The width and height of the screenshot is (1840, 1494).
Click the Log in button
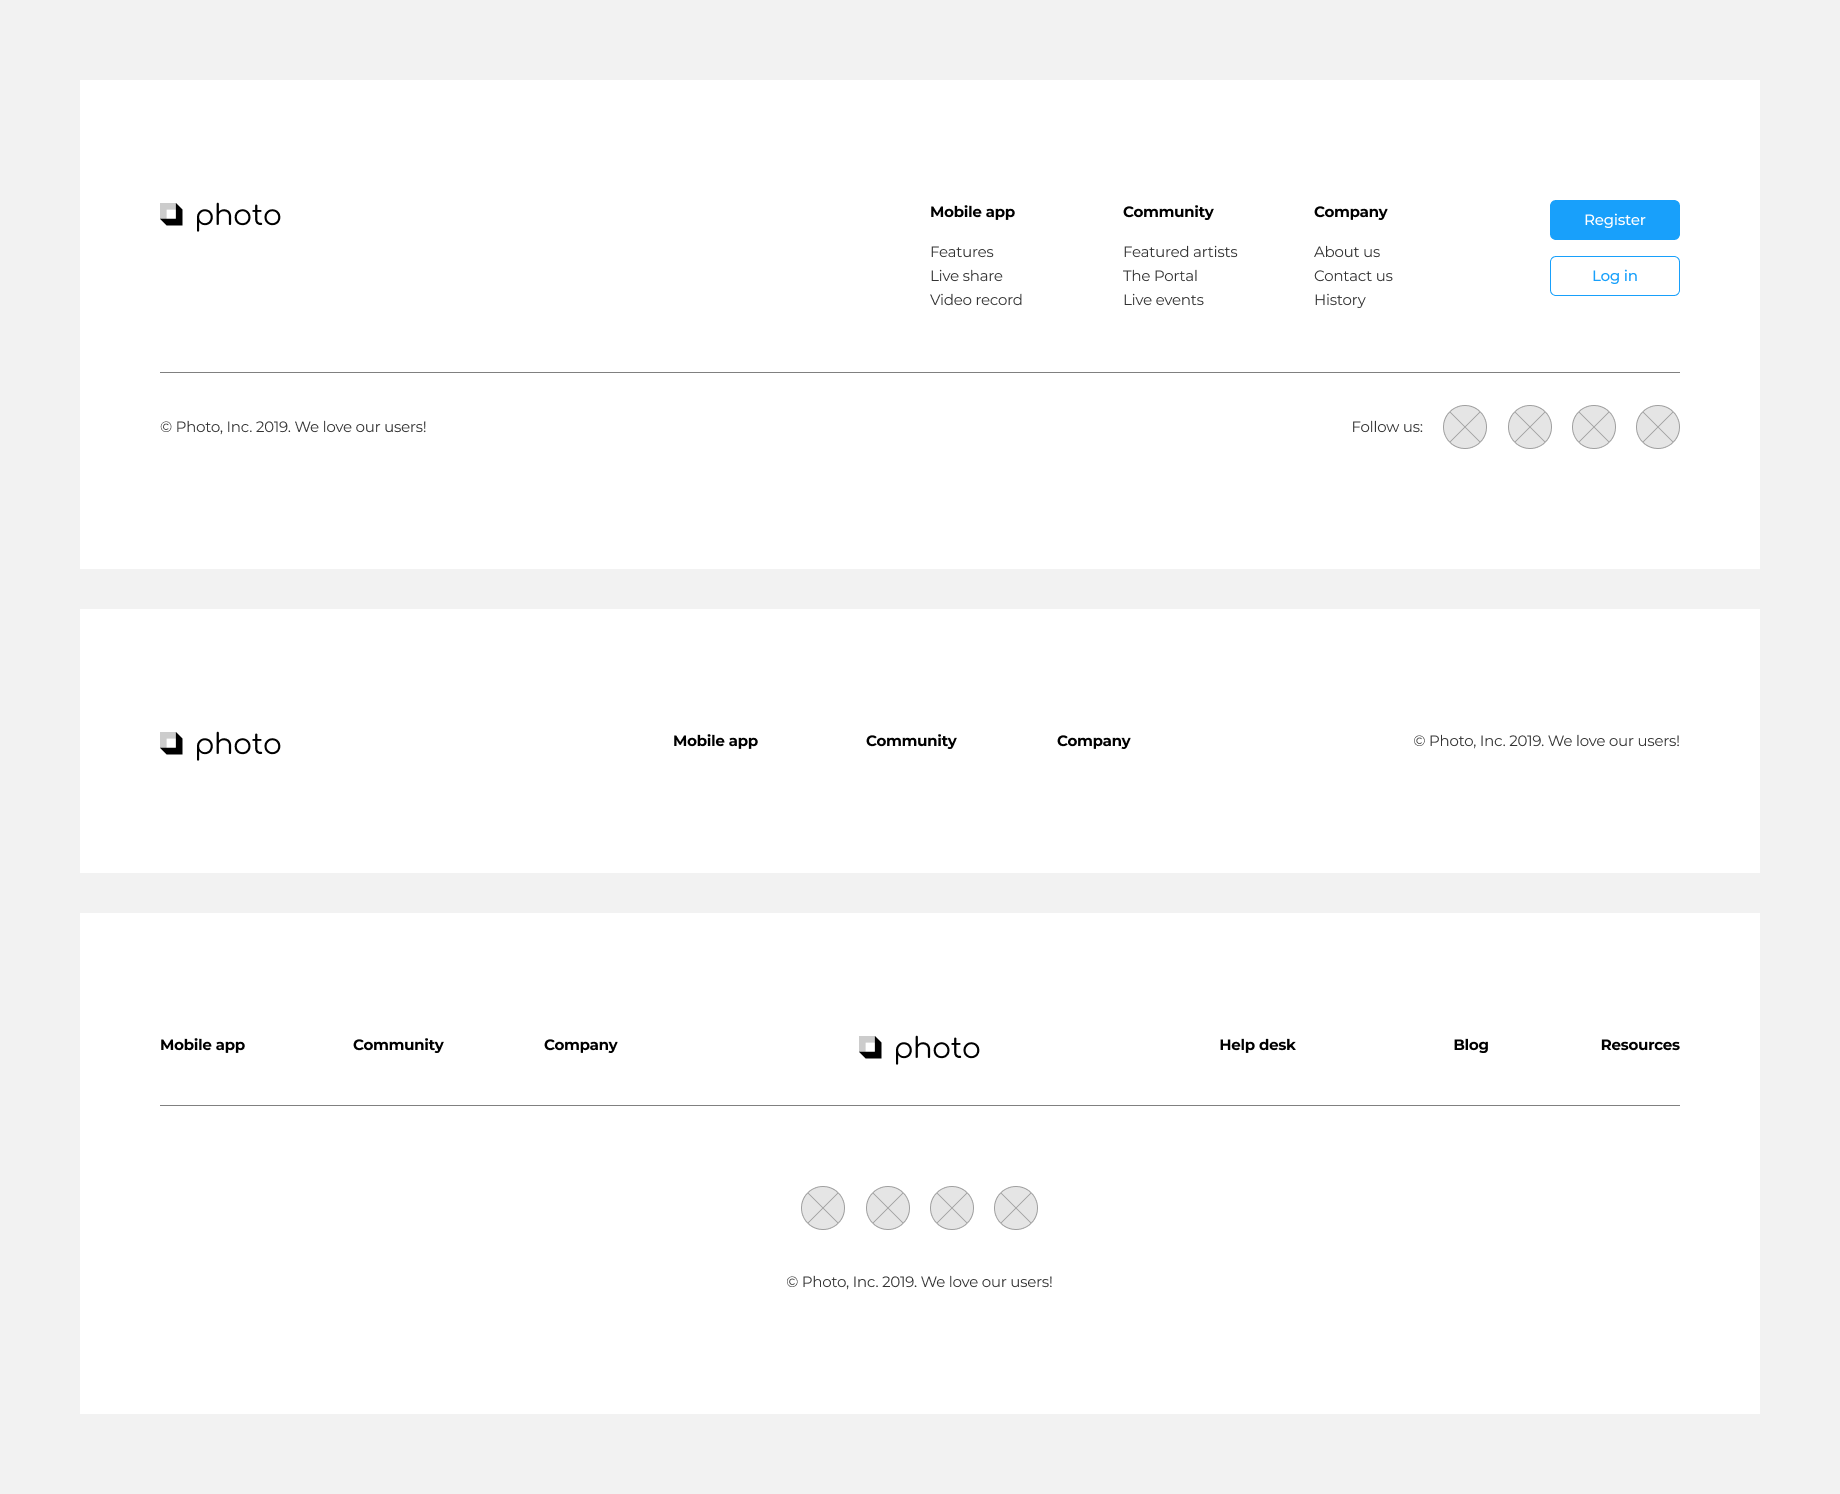(x=1614, y=275)
